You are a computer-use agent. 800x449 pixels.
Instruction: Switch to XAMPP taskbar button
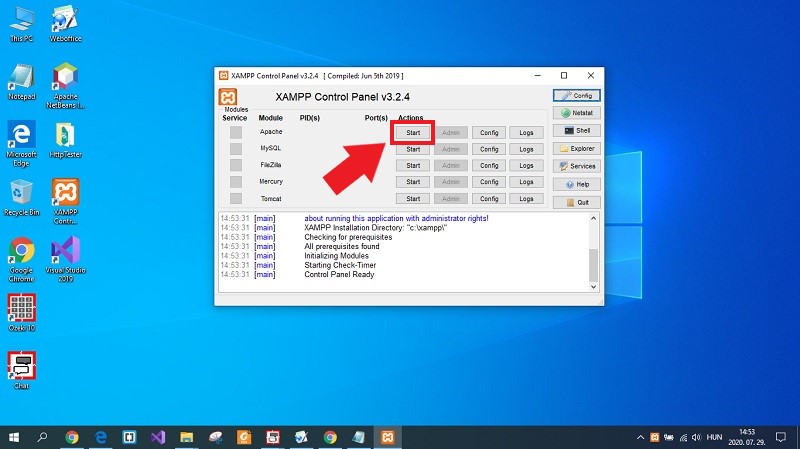coord(387,437)
